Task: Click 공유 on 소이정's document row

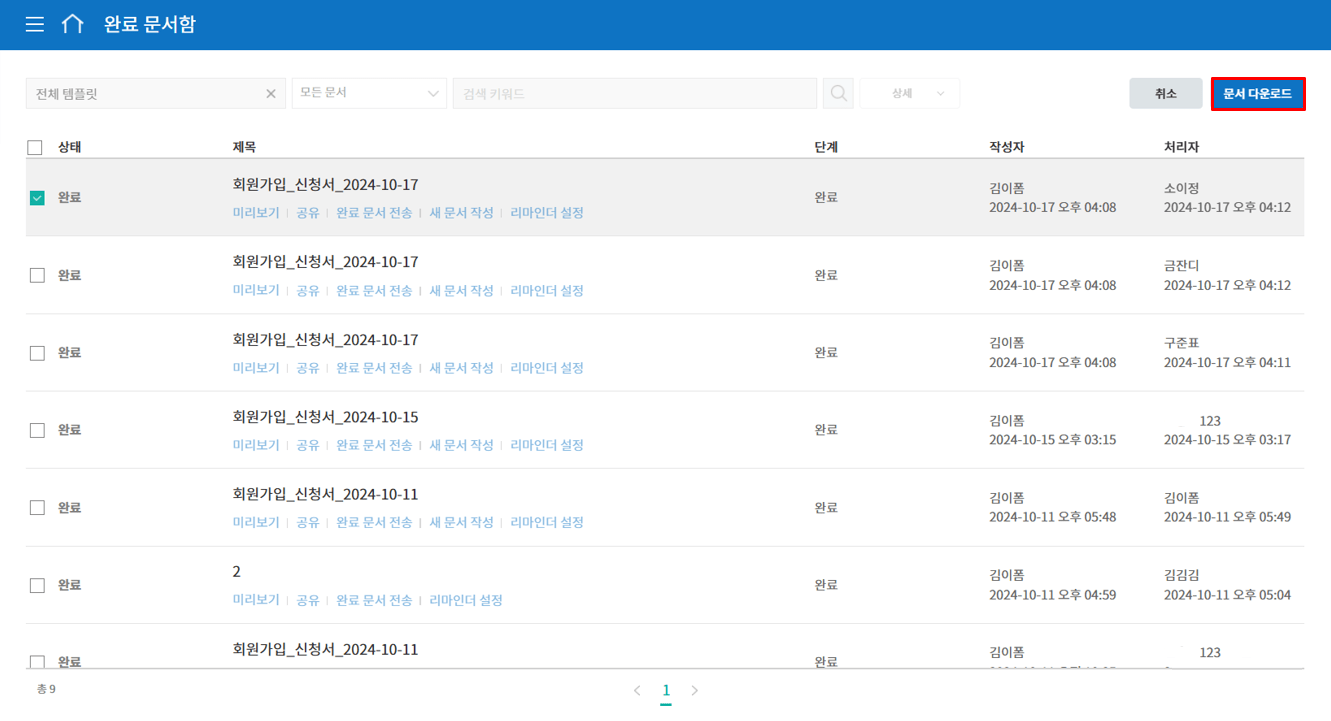Action: 308,213
